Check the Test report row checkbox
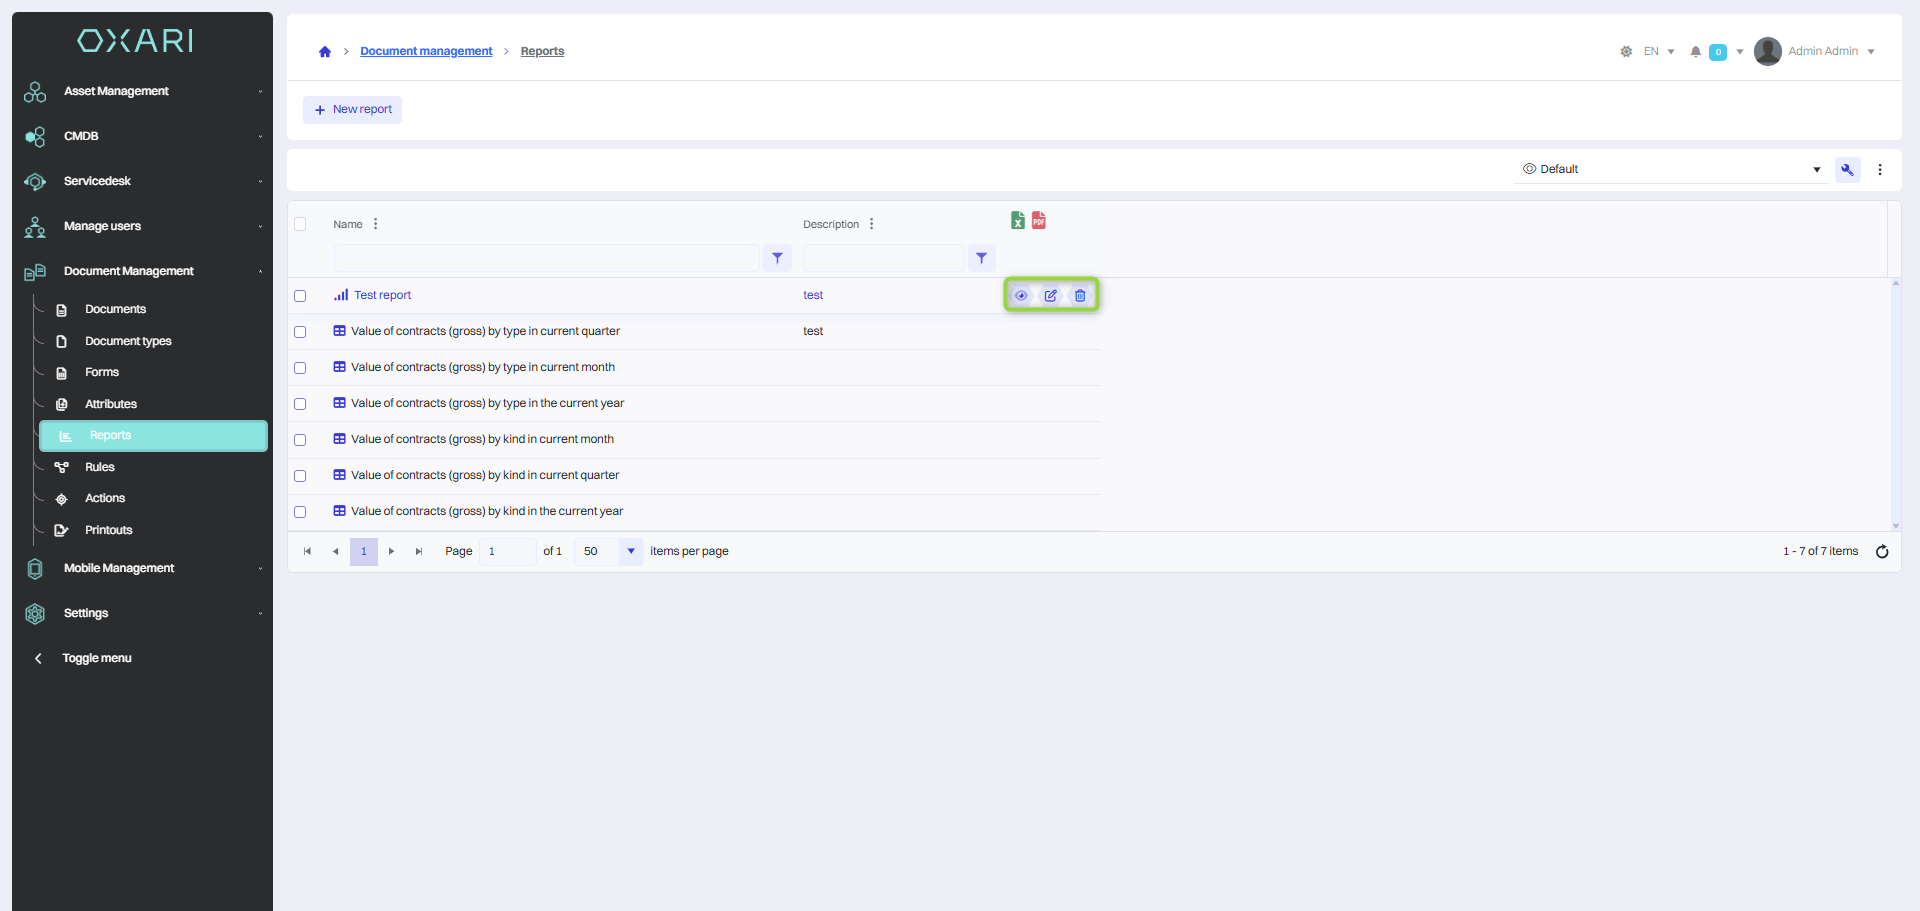This screenshot has width=1920, height=911. pyautogui.click(x=300, y=296)
